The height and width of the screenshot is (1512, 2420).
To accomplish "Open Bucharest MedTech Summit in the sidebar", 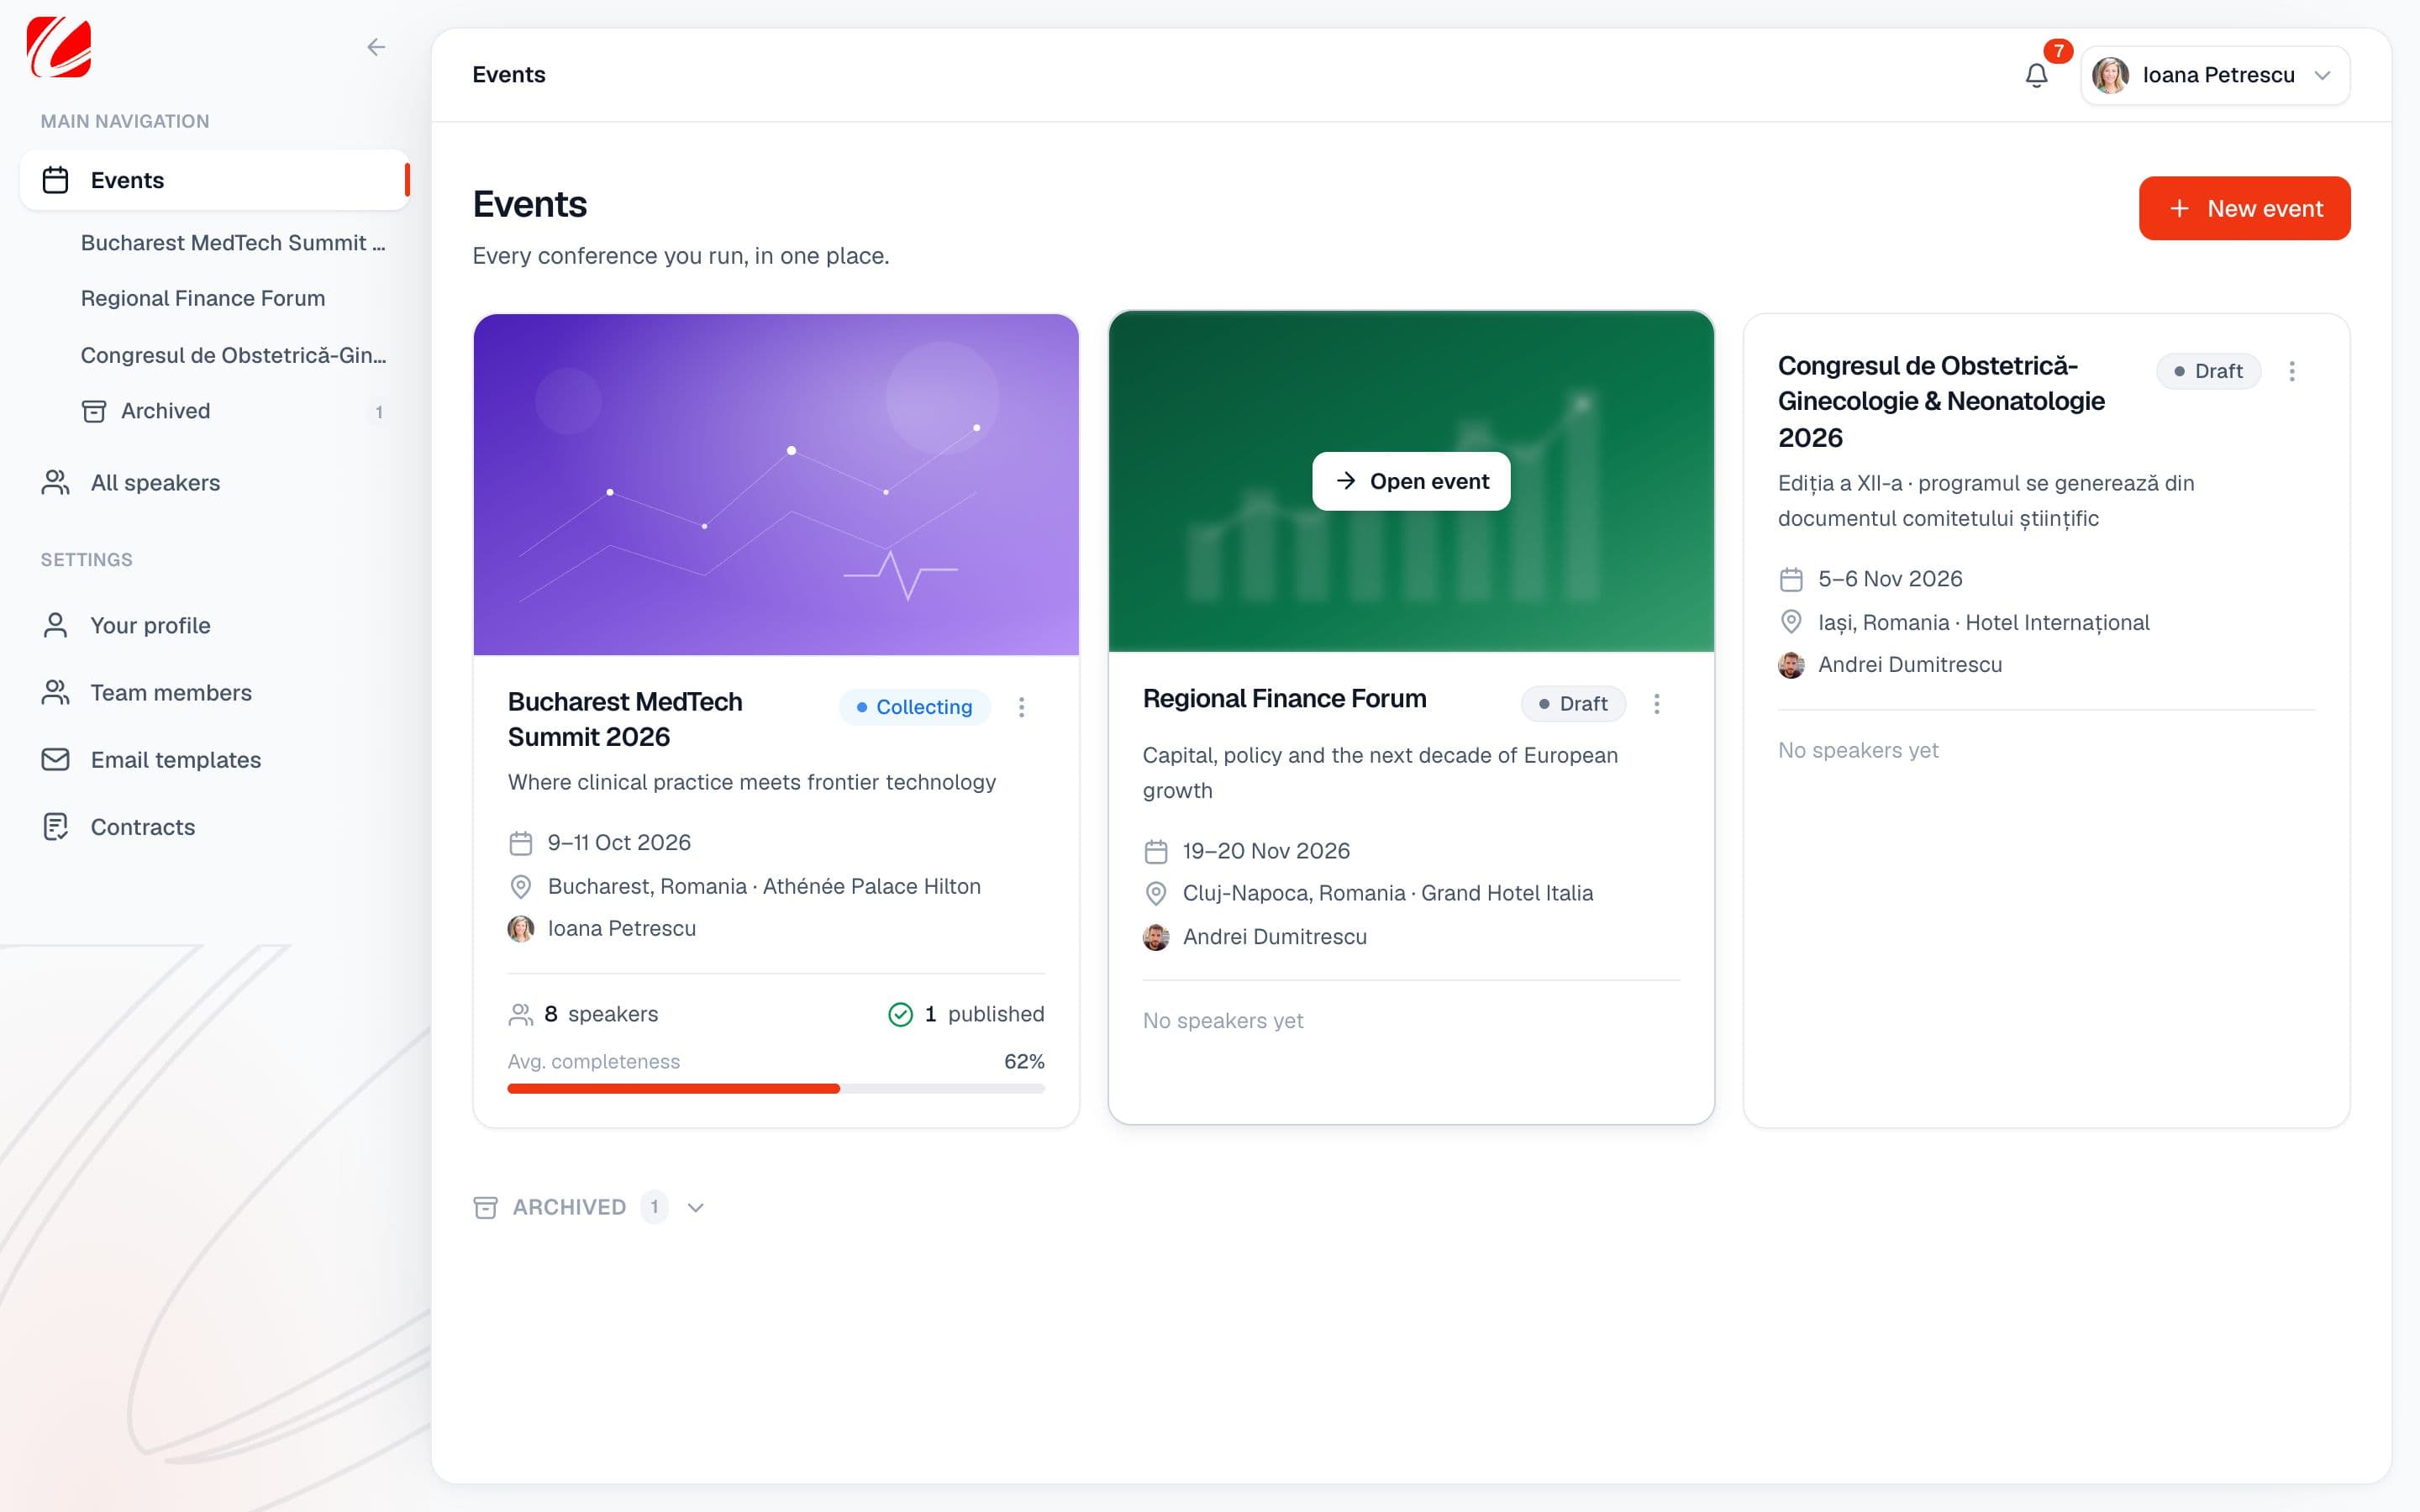I will pyautogui.click(x=233, y=243).
